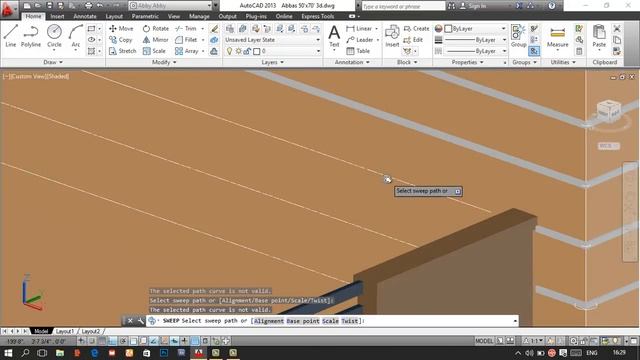Choose the Stretch tool
The width and height of the screenshot is (640, 360).
(122, 51)
